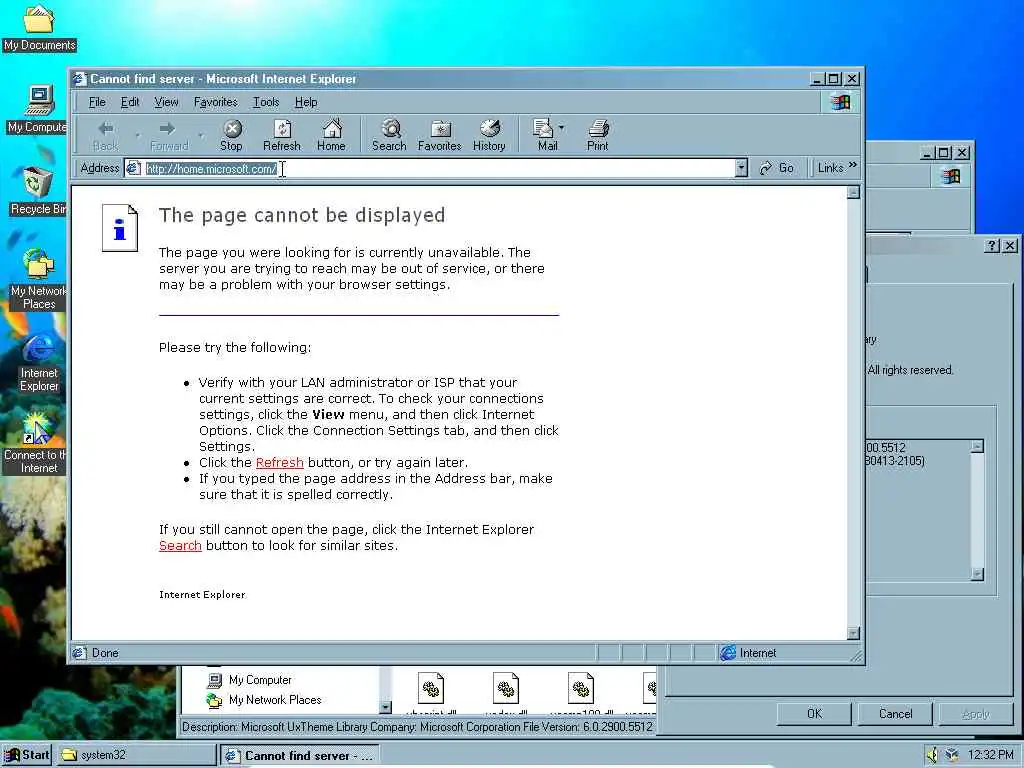Select My Network Places in folder tree
The width and height of the screenshot is (1024, 768).
275,700
